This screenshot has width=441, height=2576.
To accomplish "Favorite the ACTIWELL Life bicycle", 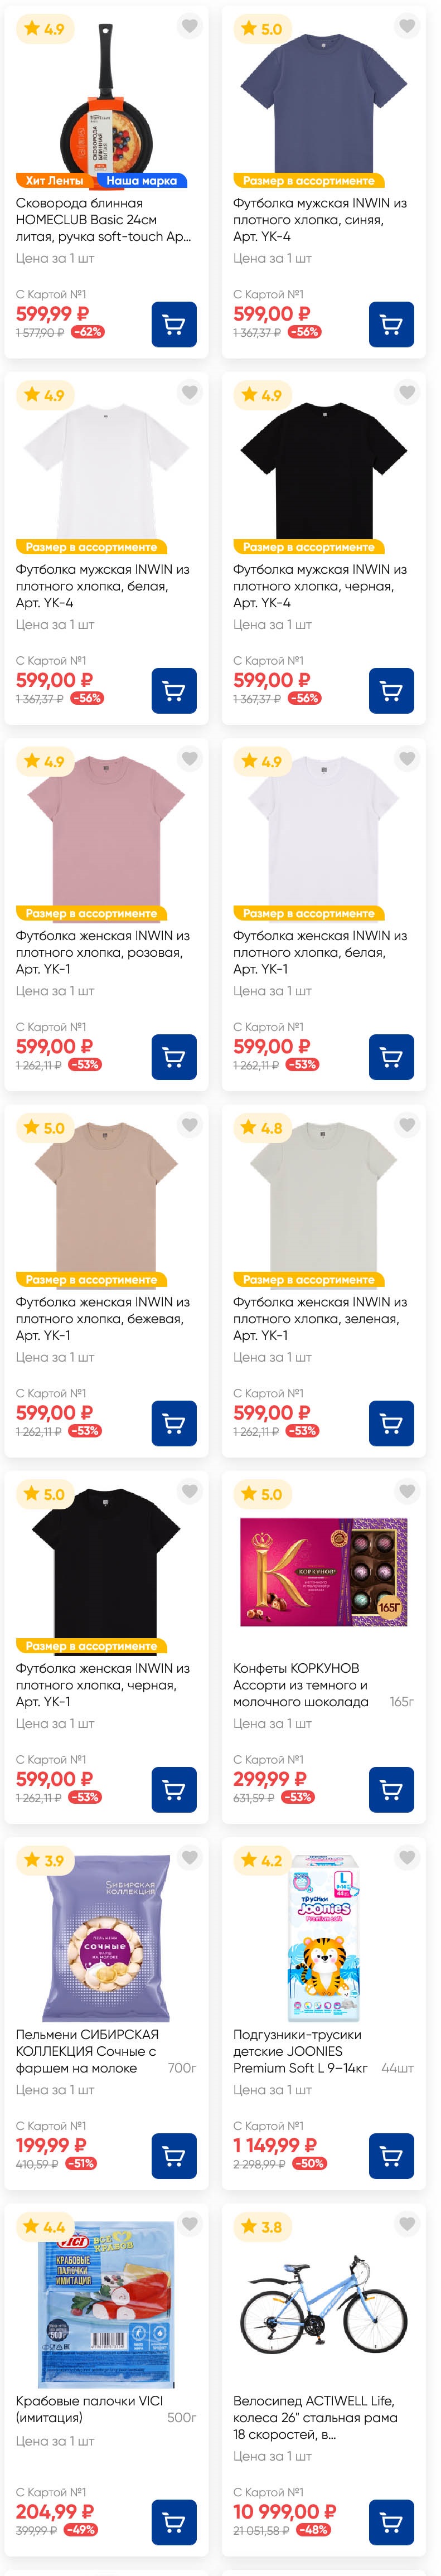I will tap(406, 2223).
